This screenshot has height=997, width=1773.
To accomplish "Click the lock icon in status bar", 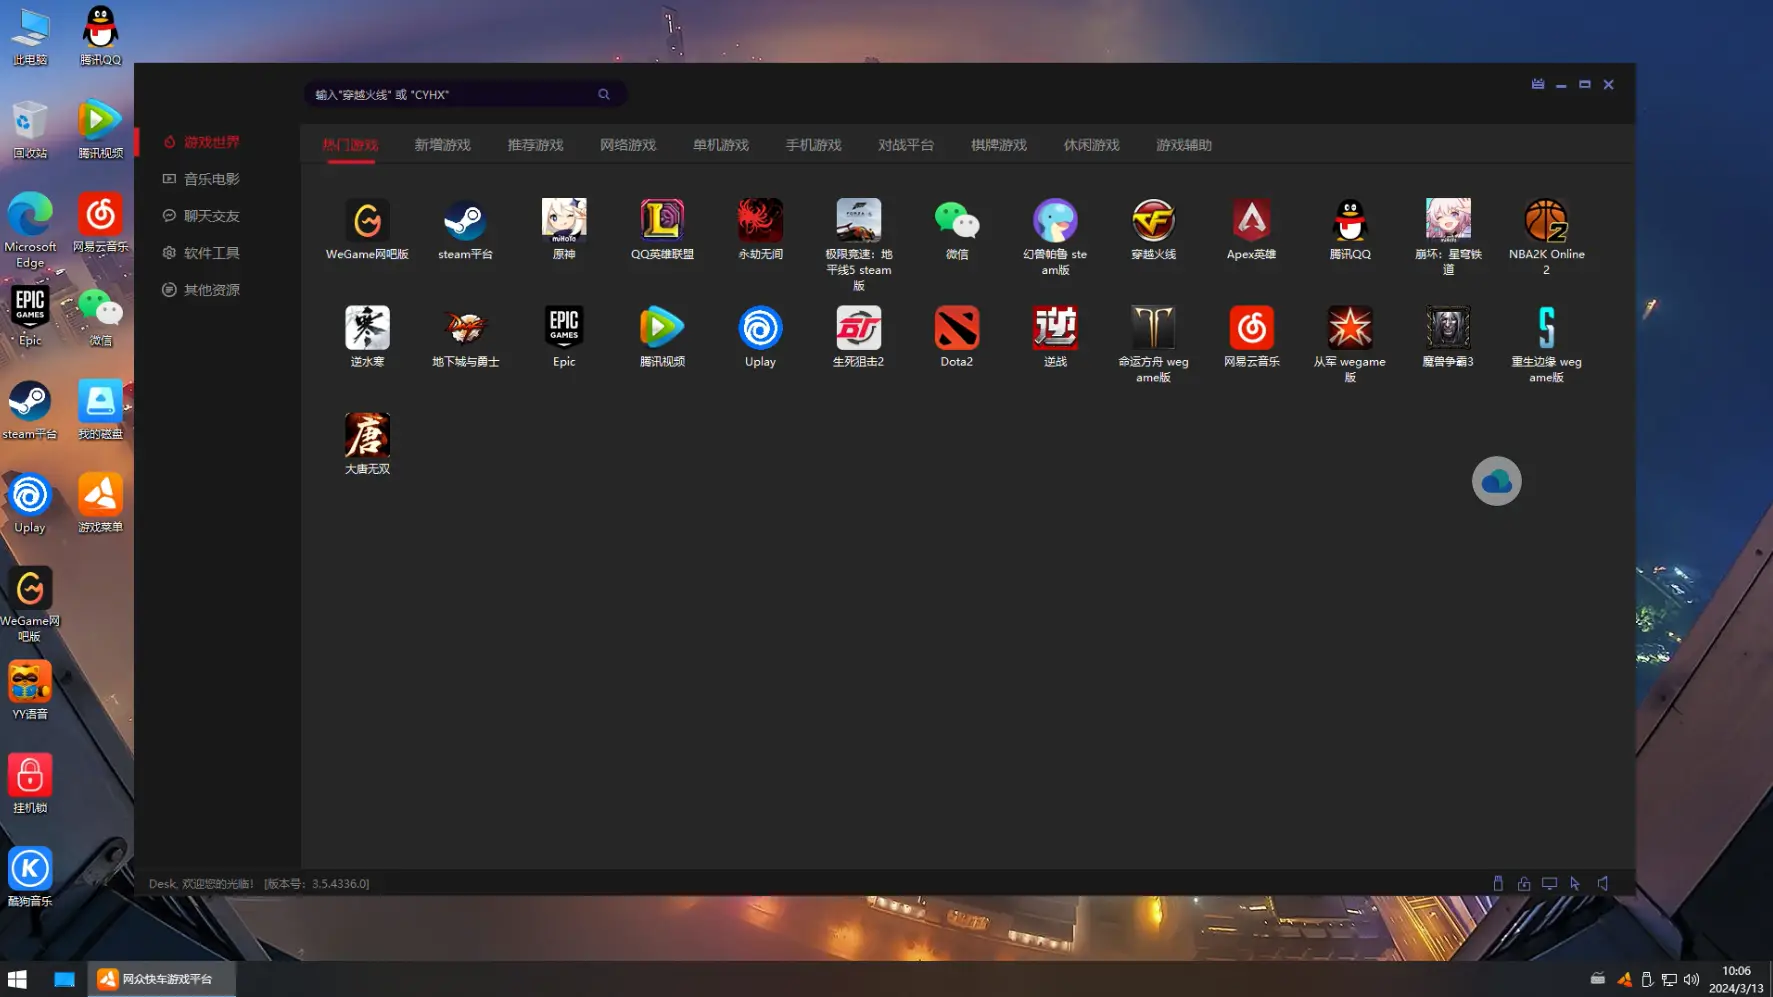I will coord(1524,883).
